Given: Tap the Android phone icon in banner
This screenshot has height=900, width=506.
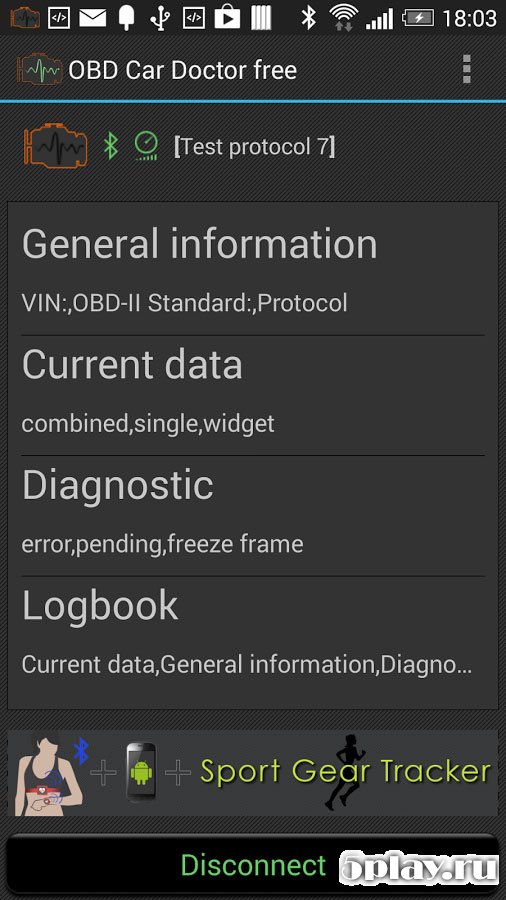Looking at the screenshot, I should (x=141, y=772).
